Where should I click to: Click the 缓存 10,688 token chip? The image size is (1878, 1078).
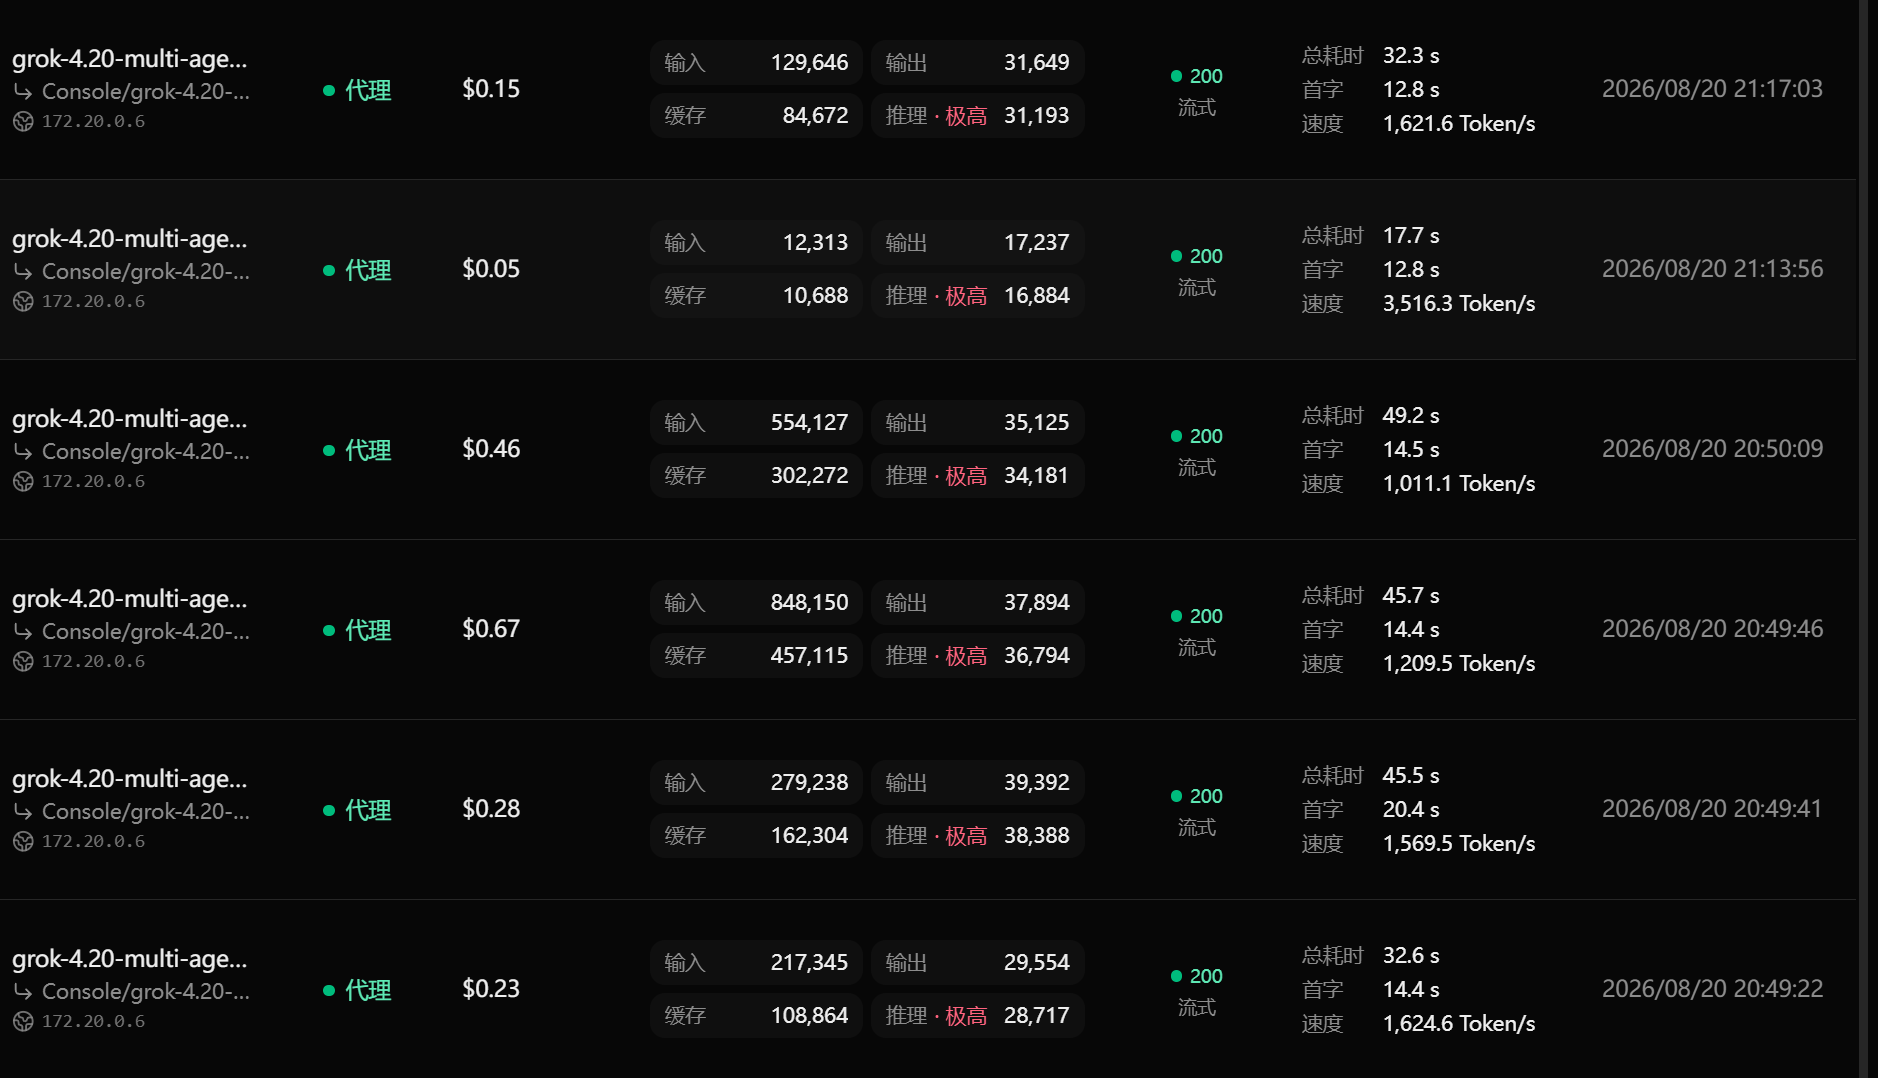[x=756, y=295]
